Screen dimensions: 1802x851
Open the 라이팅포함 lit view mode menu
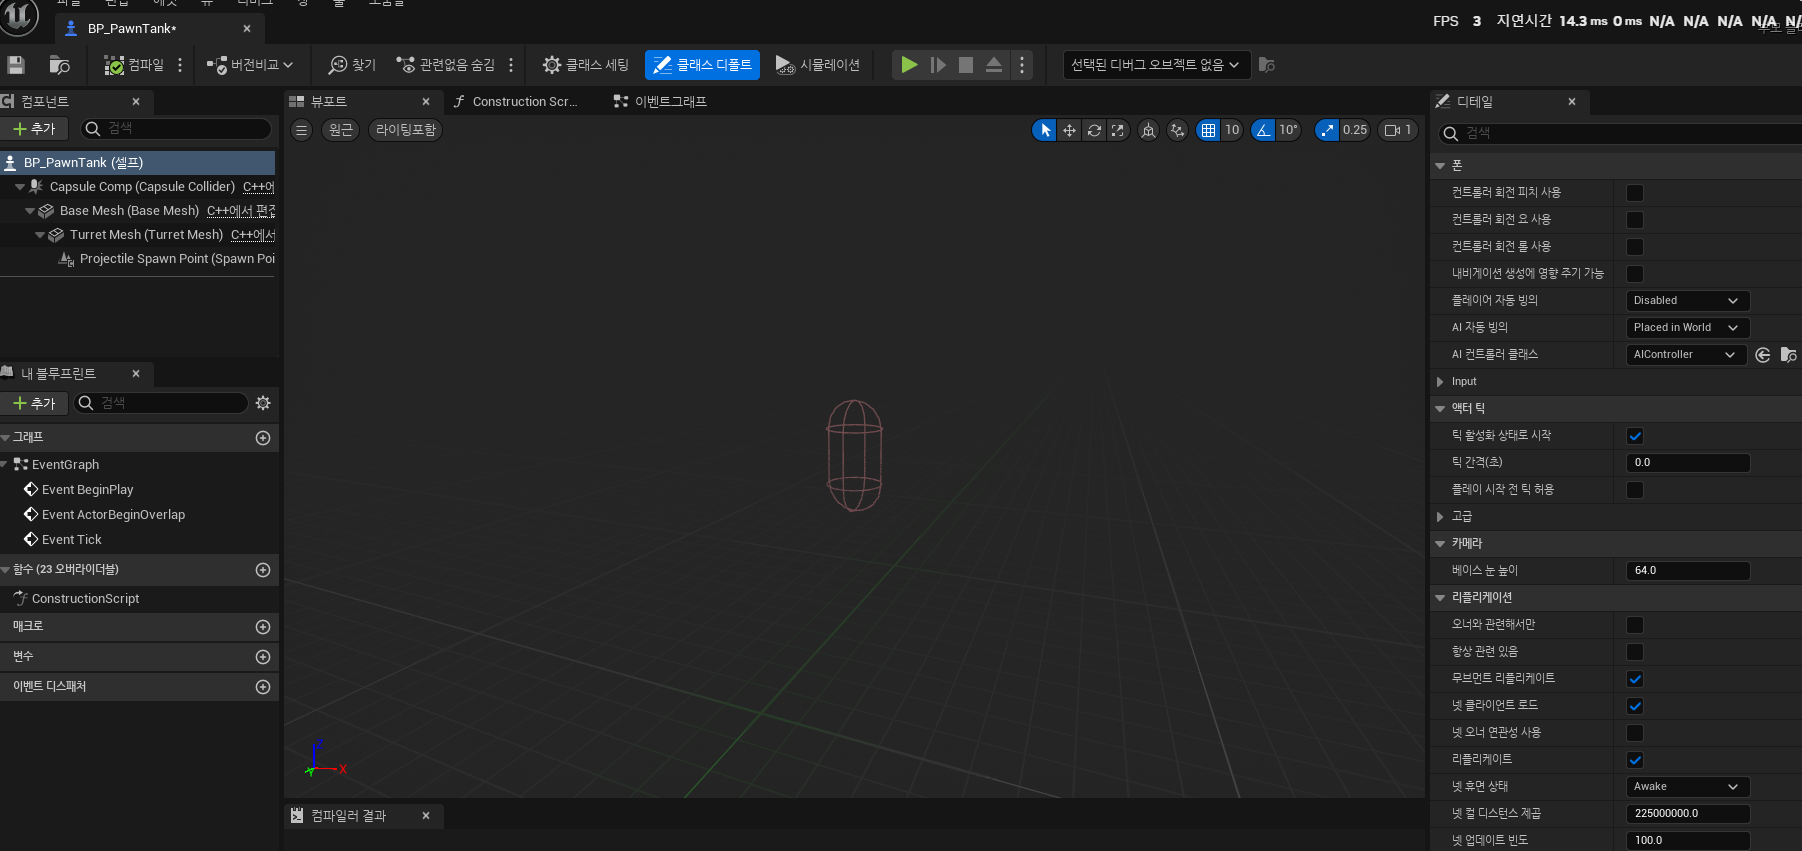[406, 130]
